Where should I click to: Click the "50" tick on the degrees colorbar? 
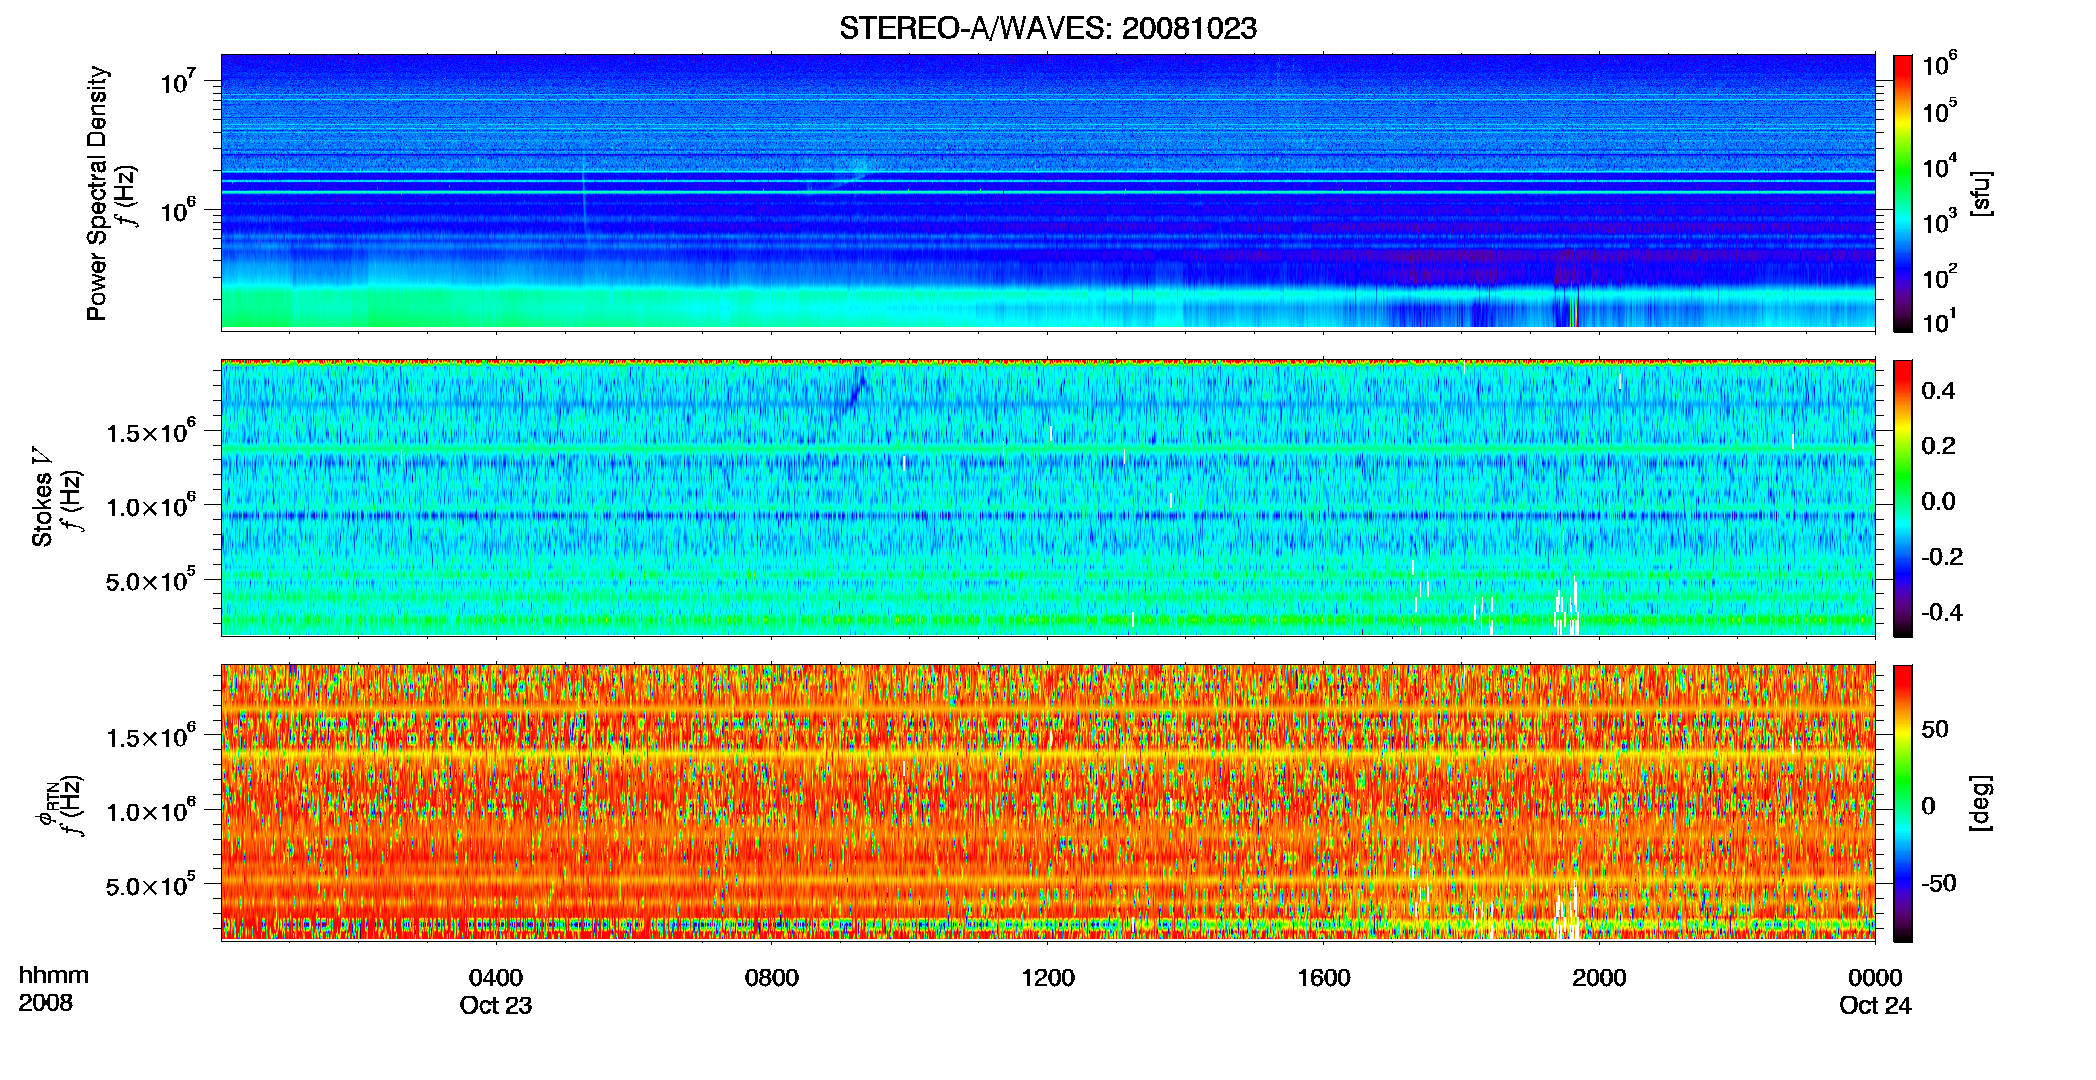[x=1935, y=729]
